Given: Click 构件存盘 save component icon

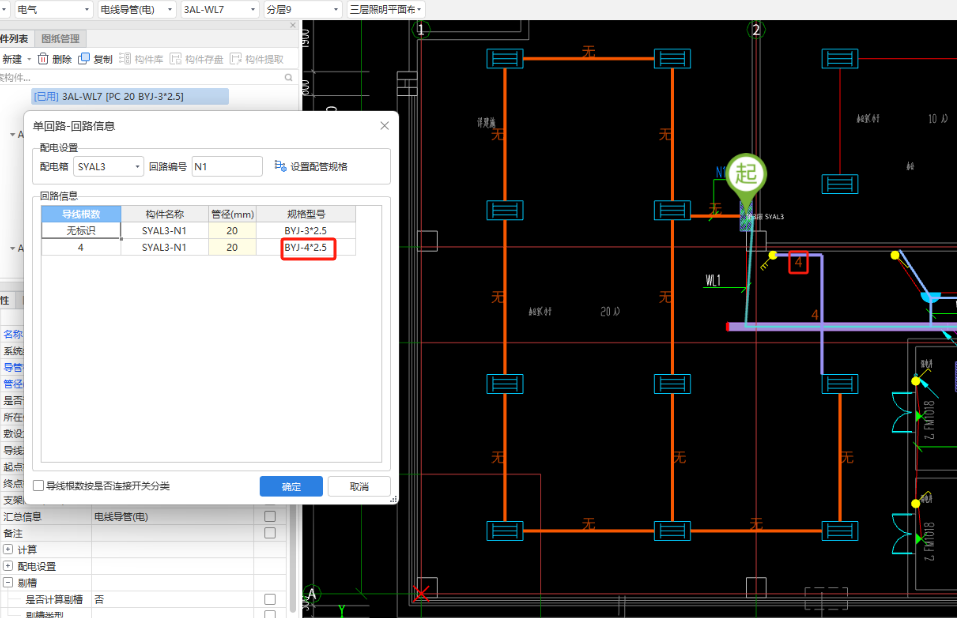Looking at the screenshot, I should coord(176,59).
